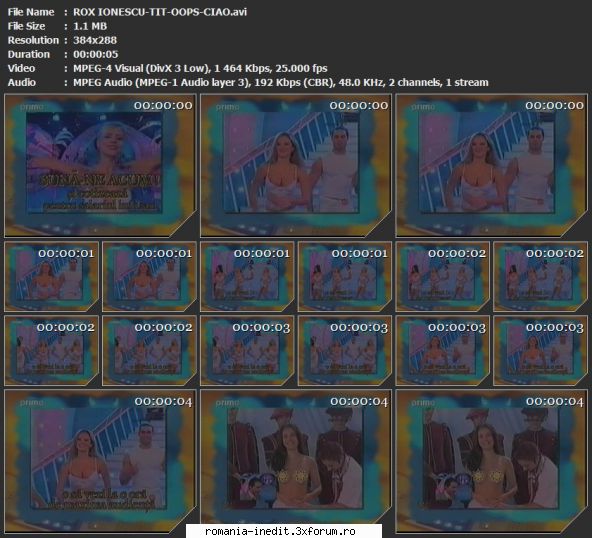Click the 1.1 MB file size value
Screen dimensions: 592x538
click(90, 26)
